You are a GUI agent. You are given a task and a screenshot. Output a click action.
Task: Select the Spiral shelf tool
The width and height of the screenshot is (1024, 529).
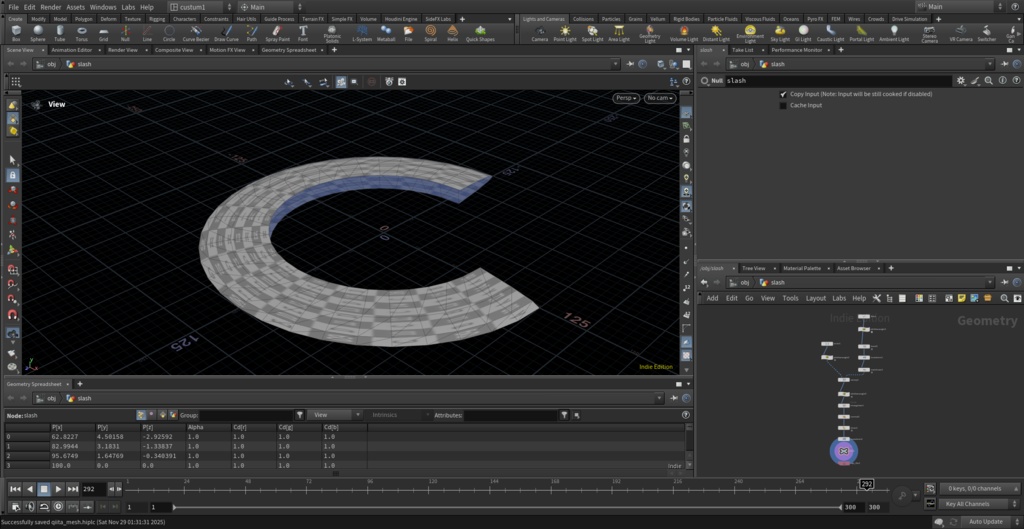431,33
